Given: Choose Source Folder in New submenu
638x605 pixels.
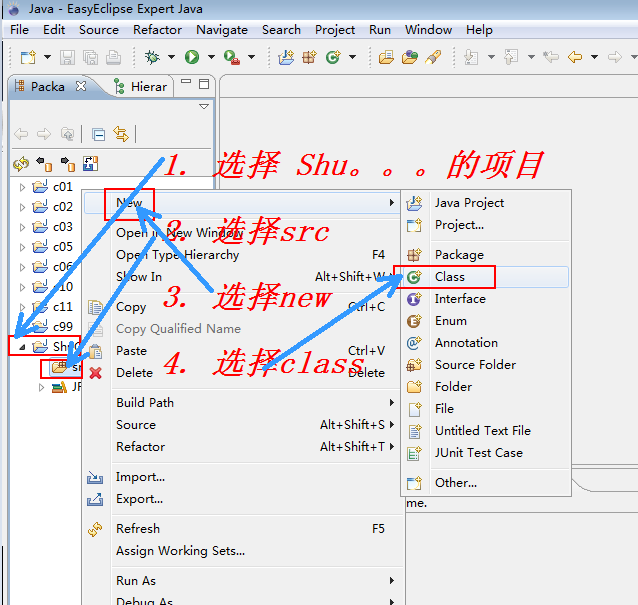Looking at the screenshot, I should pyautogui.click(x=485, y=365).
